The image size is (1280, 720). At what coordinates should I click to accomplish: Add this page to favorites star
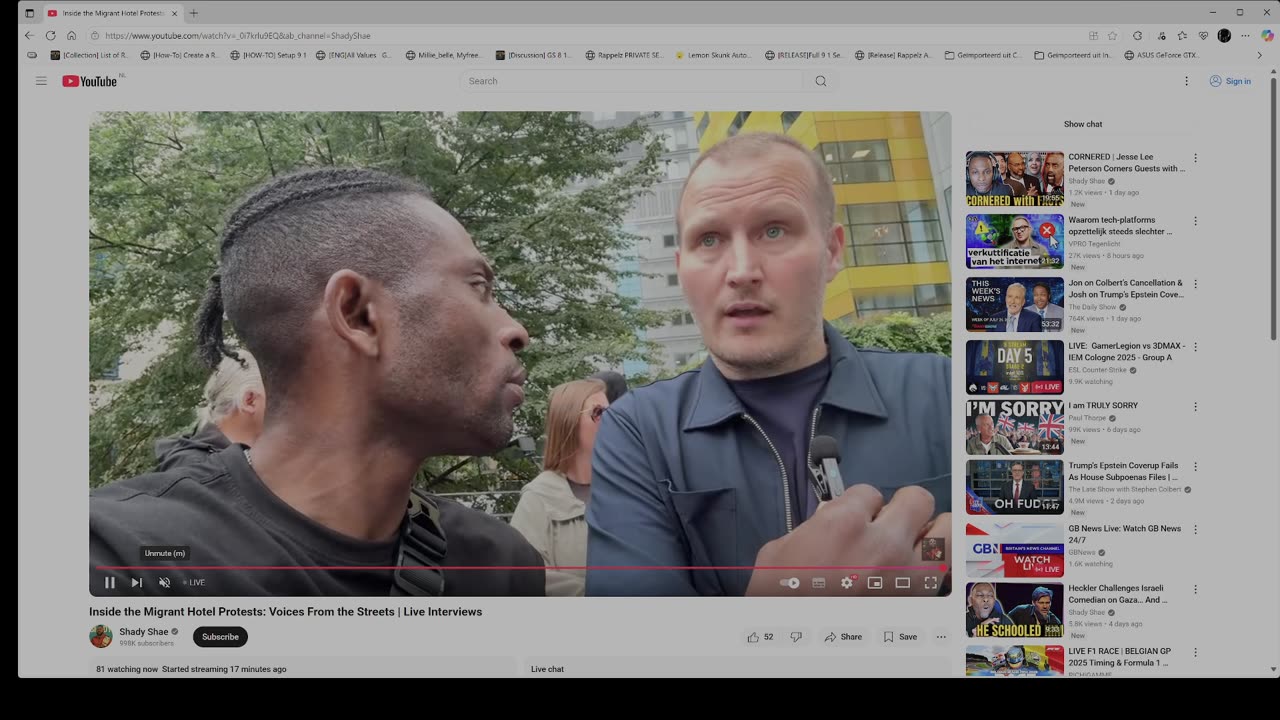(1112, 36)
